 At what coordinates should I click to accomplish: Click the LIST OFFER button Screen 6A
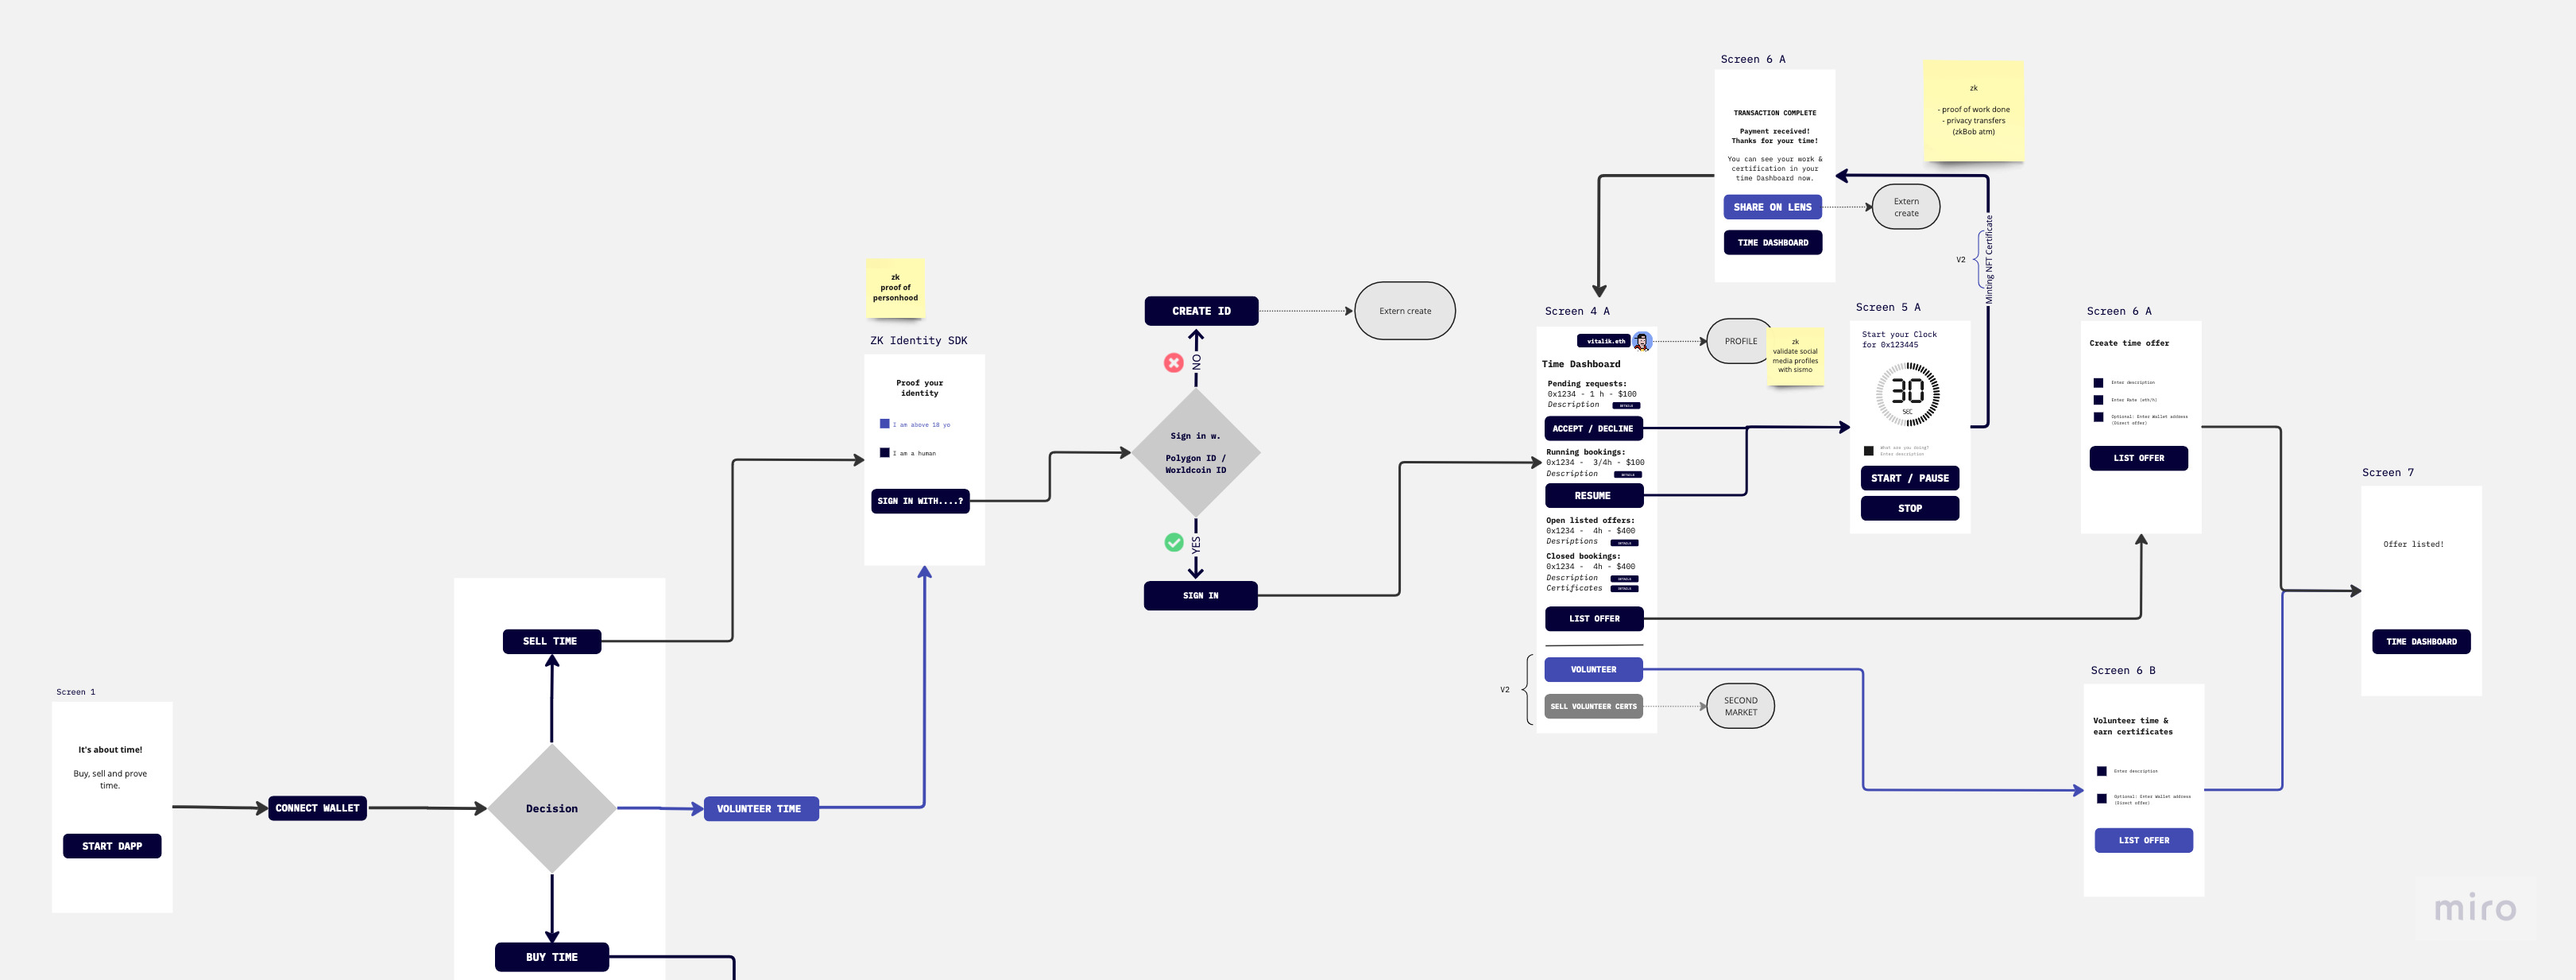pyautogui.click(x=2142, y=457)
